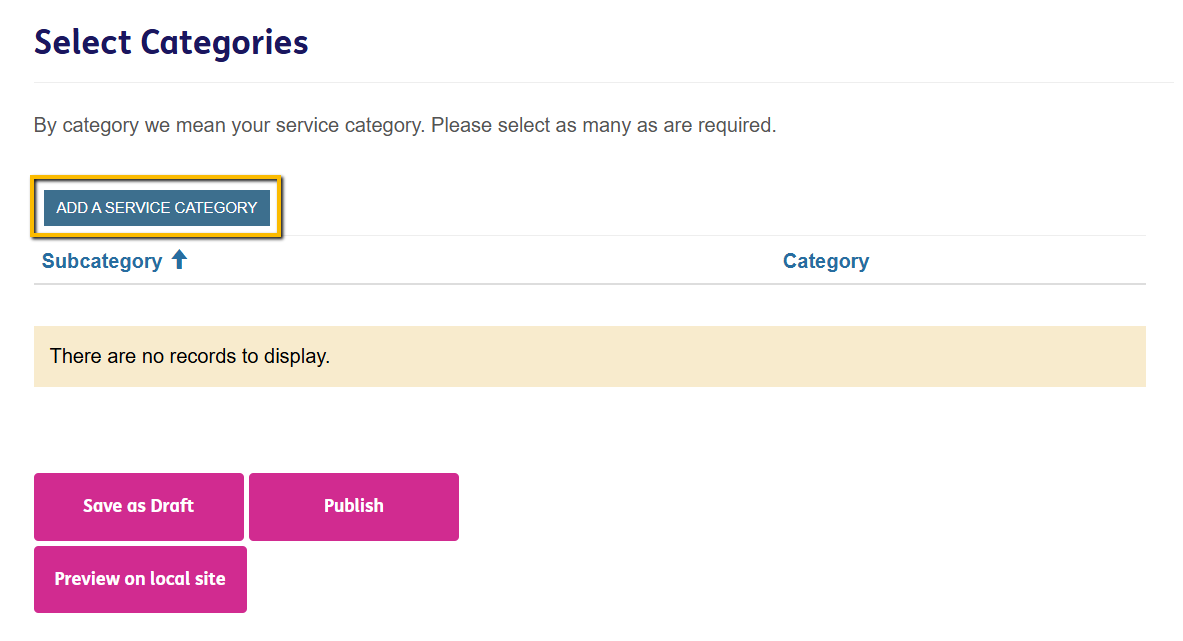Preview the listing on the local site
The height and width of the screenshot is (641, 1183).
(x=140, y=579)
